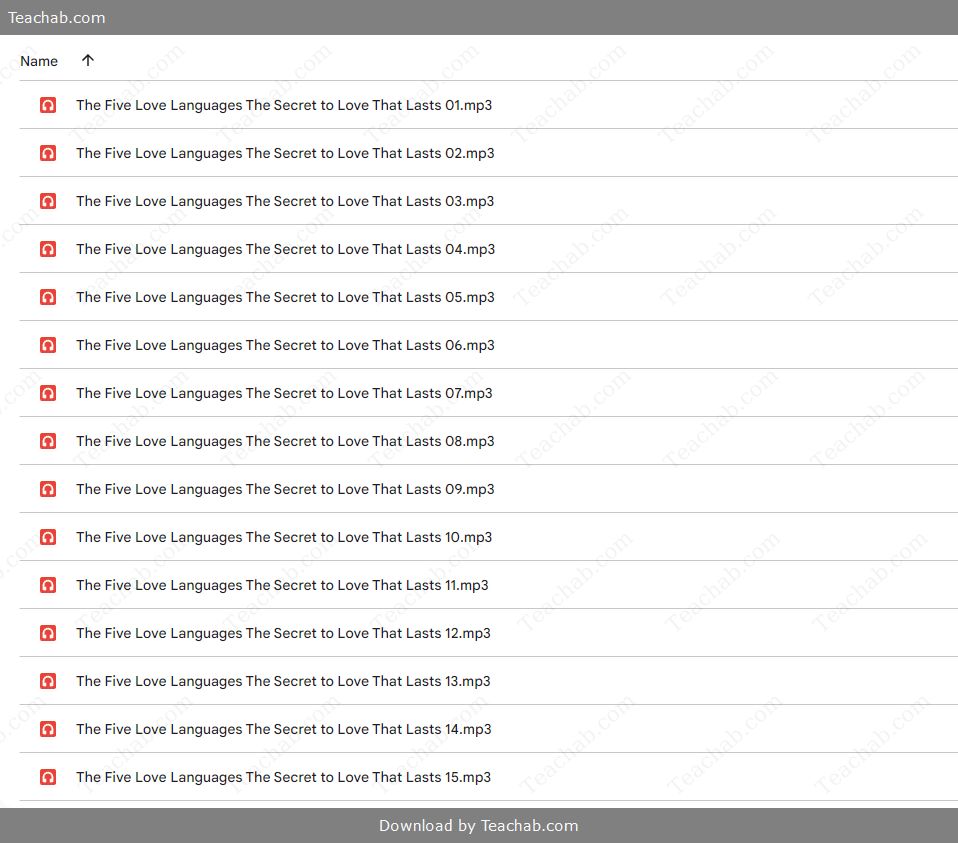Click the audio icon for file 07.mp3
Screen dimensions: 958x843
tap(48, 393)
